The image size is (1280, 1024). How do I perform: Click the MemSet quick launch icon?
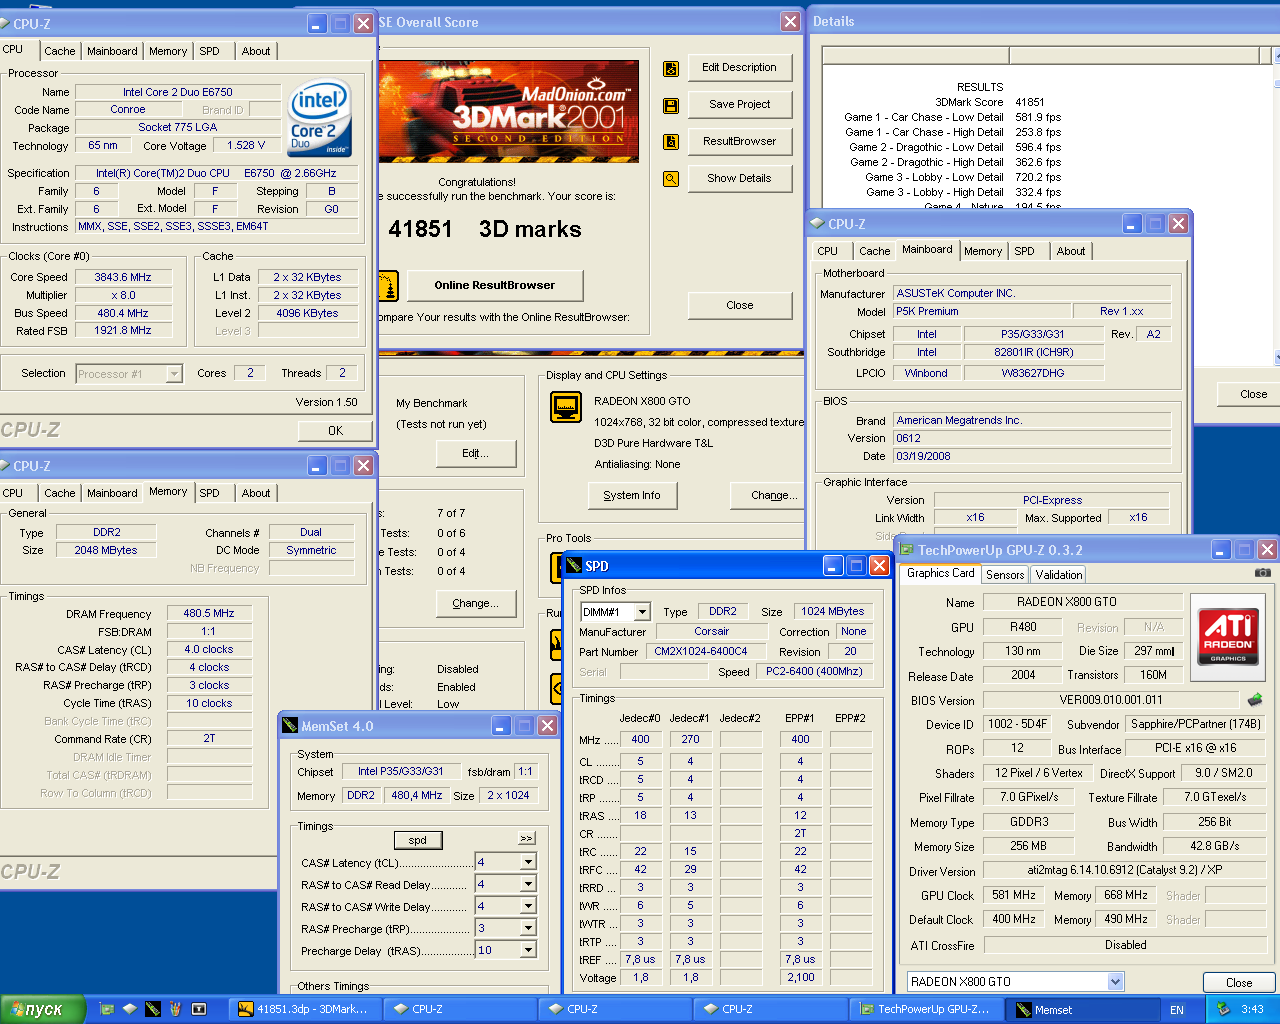[153, 1009]
